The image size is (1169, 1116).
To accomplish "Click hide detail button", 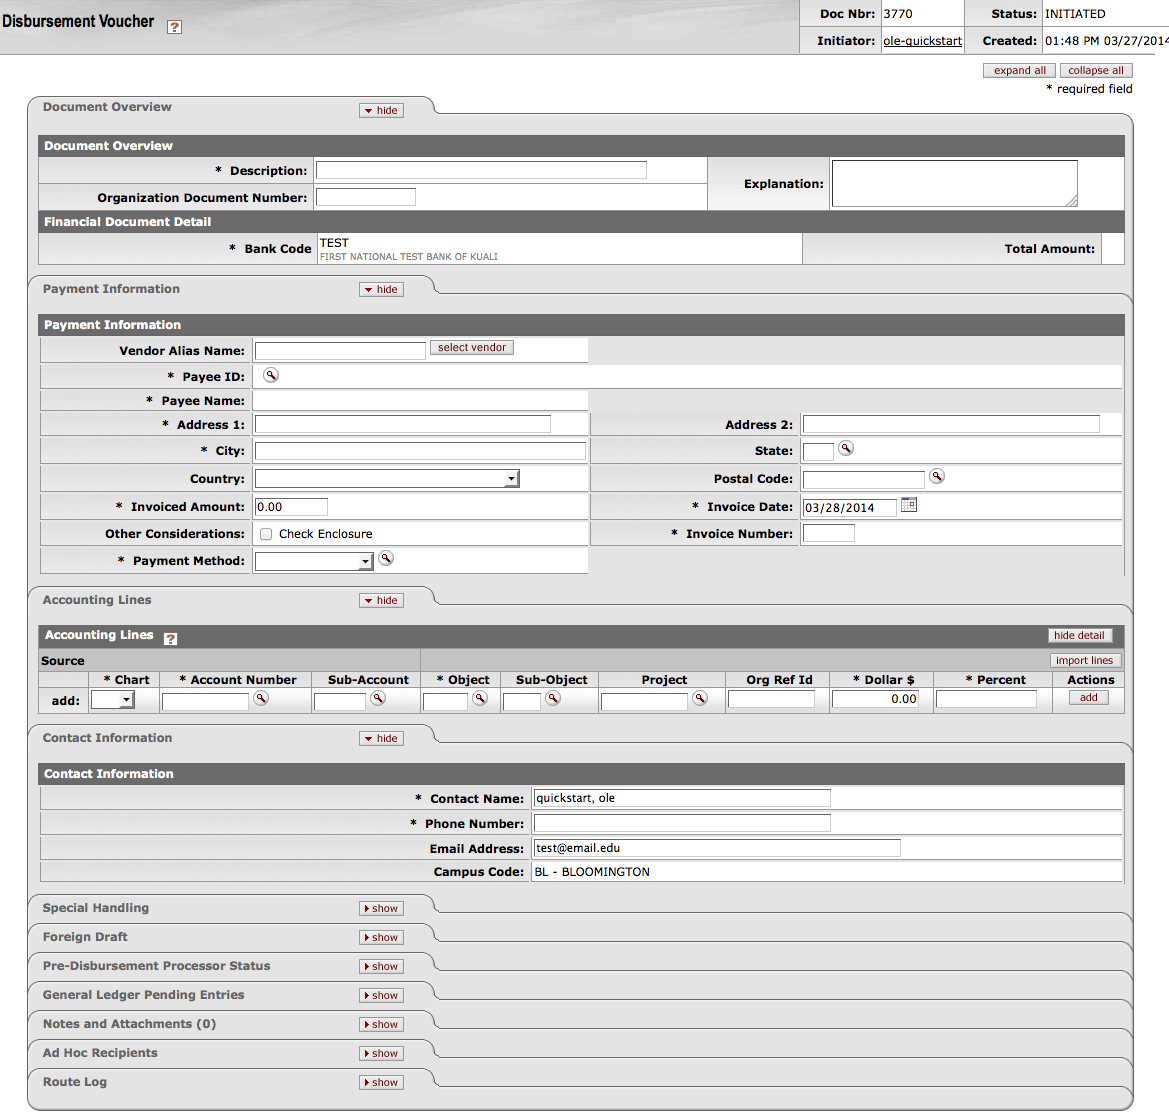I will 1080,635.
